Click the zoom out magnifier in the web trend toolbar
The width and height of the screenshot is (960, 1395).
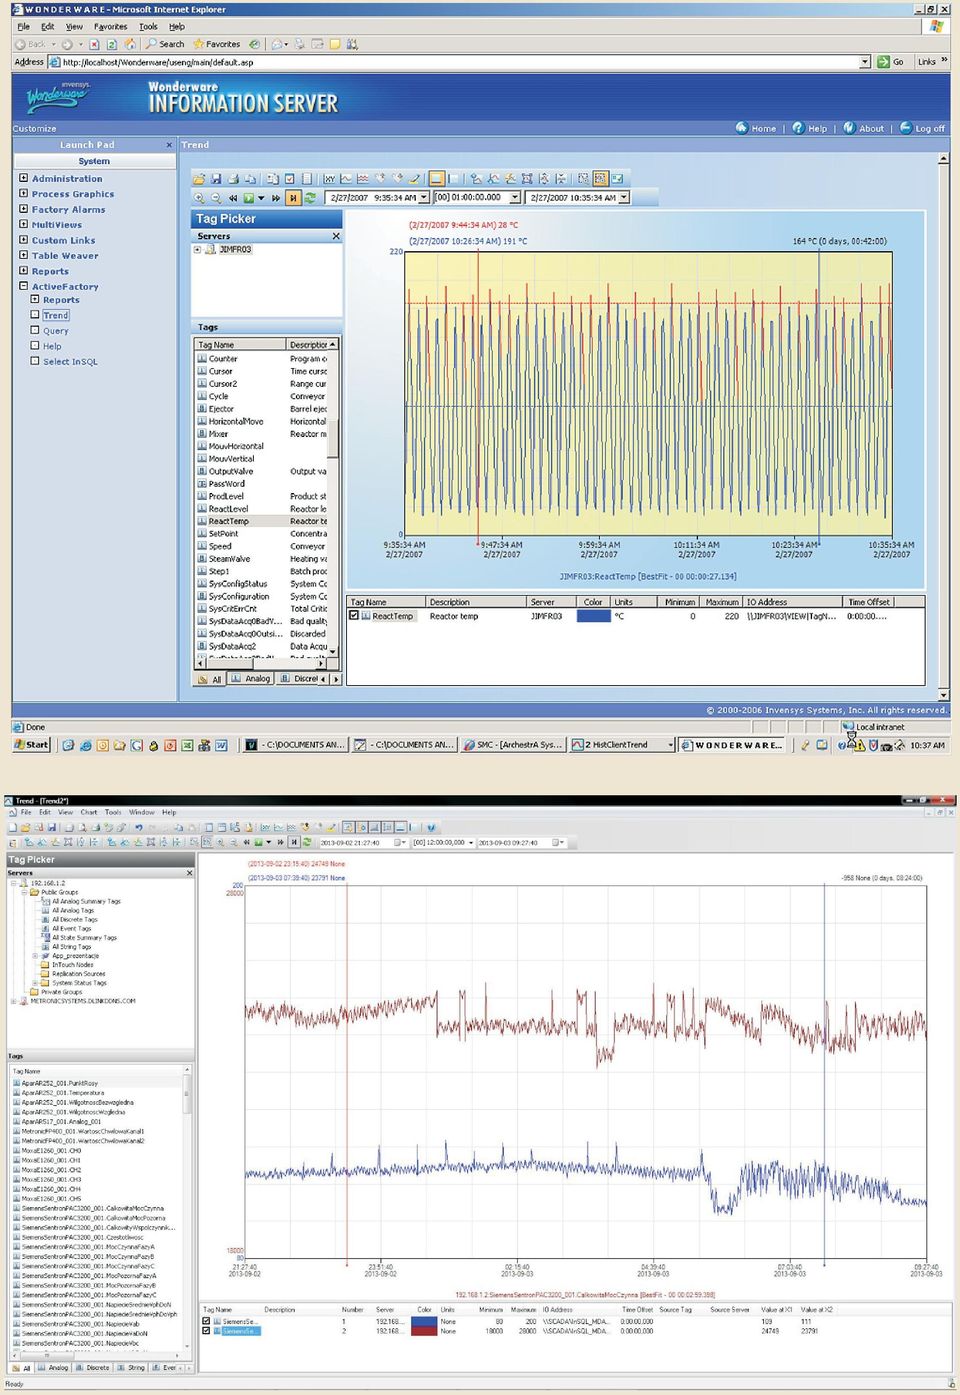click(216, 198)
